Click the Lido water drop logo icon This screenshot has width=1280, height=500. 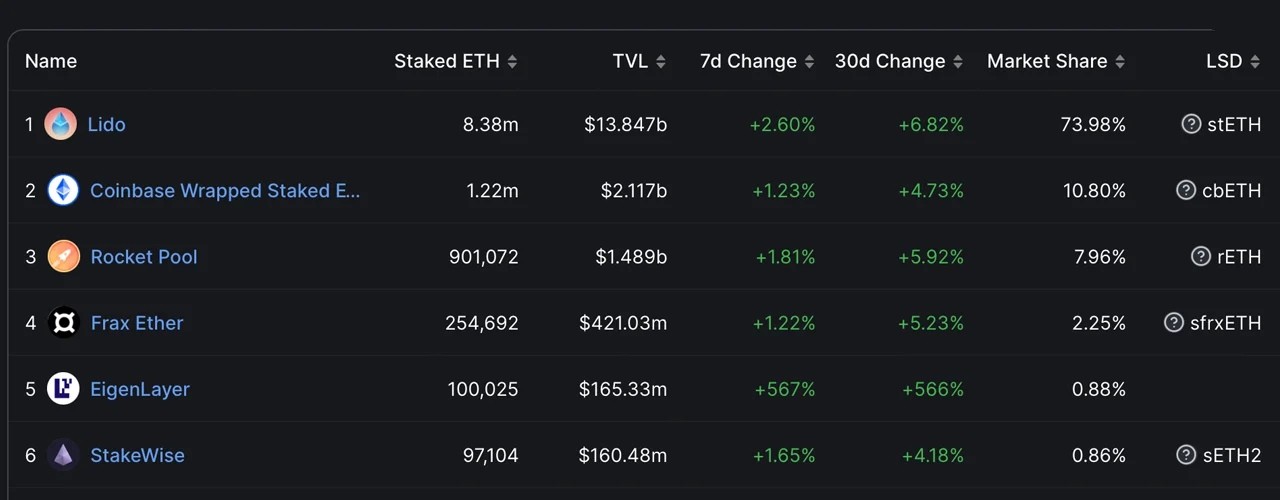pyautogui.click(x=61, y=124)
